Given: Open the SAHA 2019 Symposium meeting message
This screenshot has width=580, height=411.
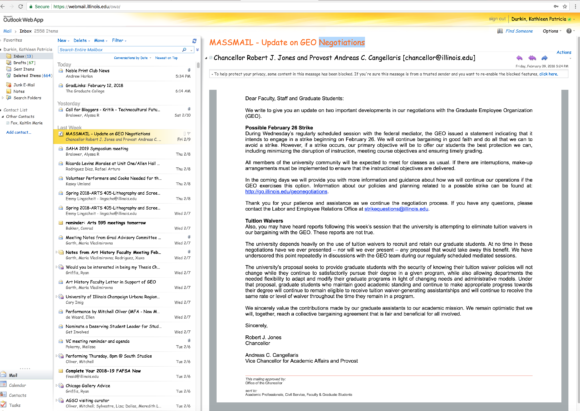Looking at the screenshot, I should pyautogui.click(x=125, y=151).
